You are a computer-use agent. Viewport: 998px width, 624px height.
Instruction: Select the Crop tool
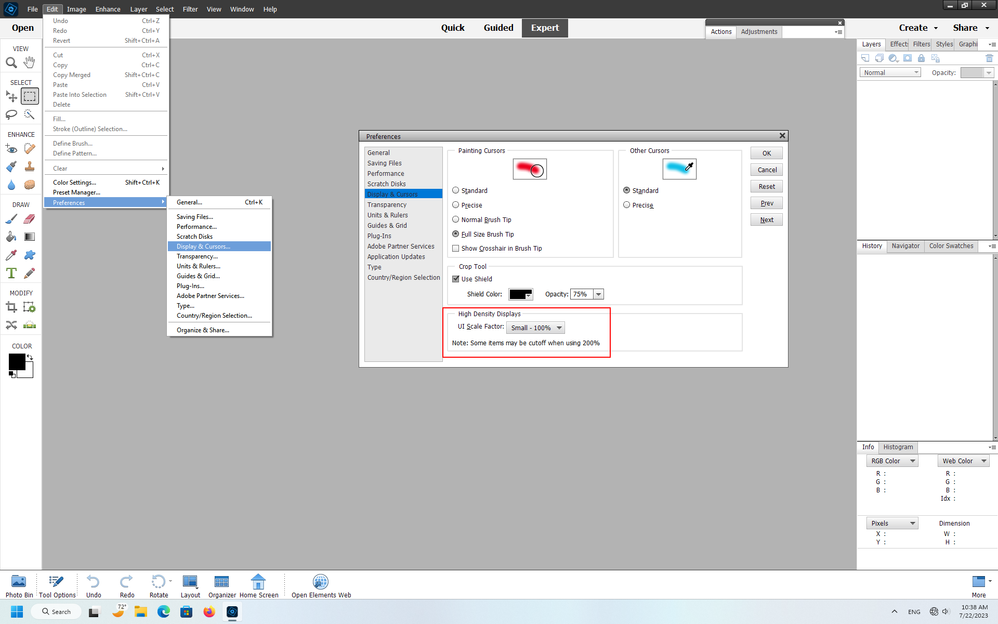pyautogui.click(x=10, y=307)
